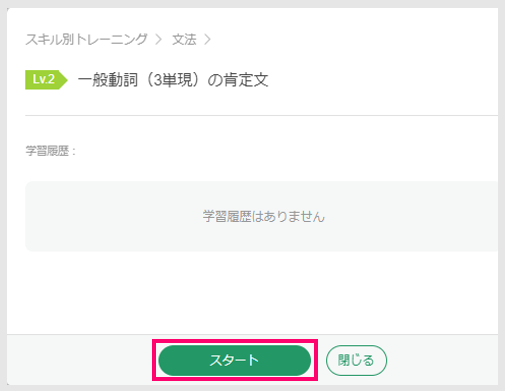Image resolution: width=505 pixels, height=391 pixels.
Task: Click the 閉じる button
Action: point(356,360)
